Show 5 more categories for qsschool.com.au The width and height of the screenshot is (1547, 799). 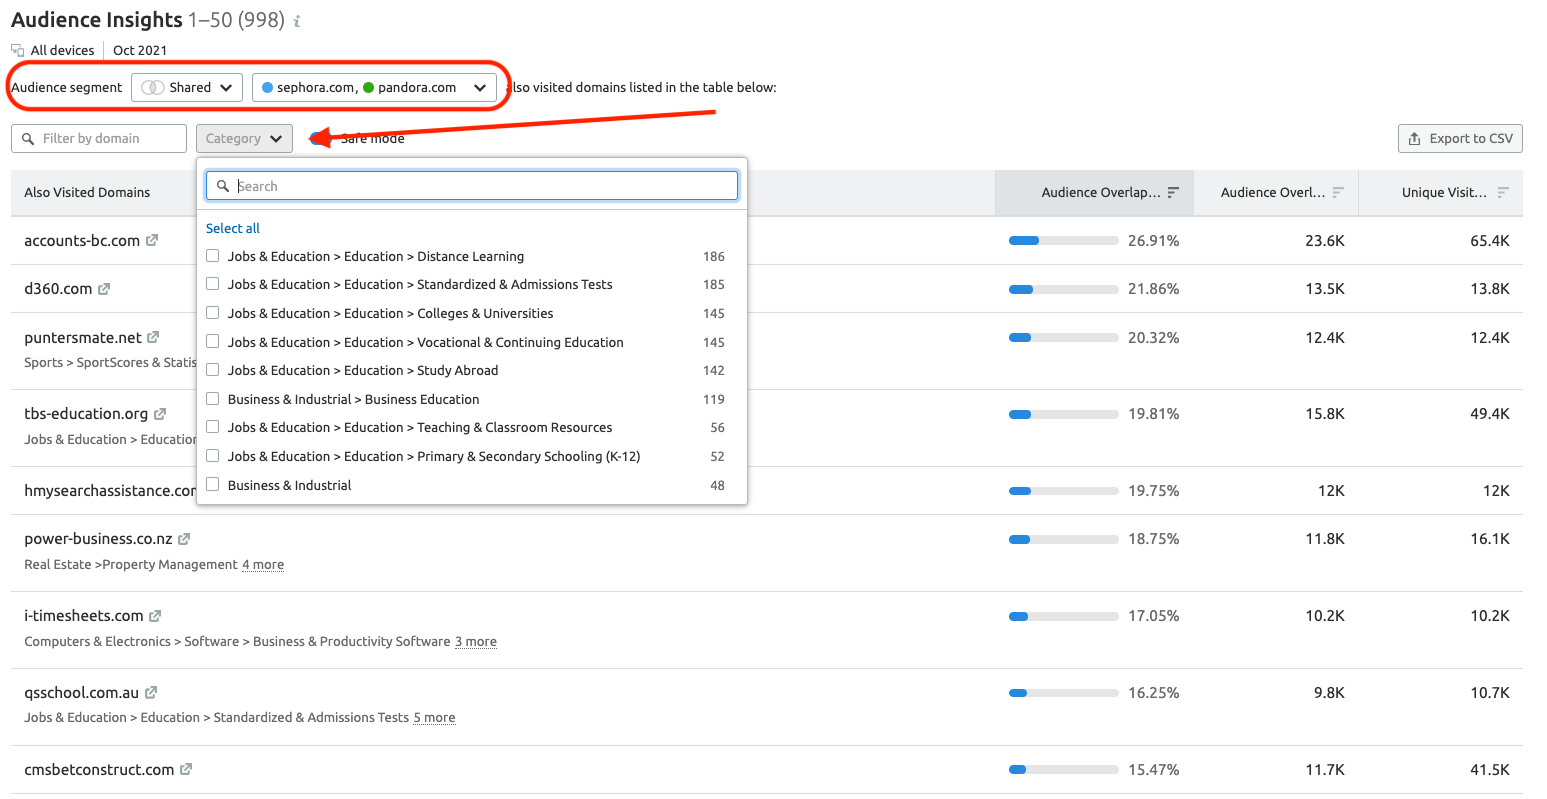(435, 718)
